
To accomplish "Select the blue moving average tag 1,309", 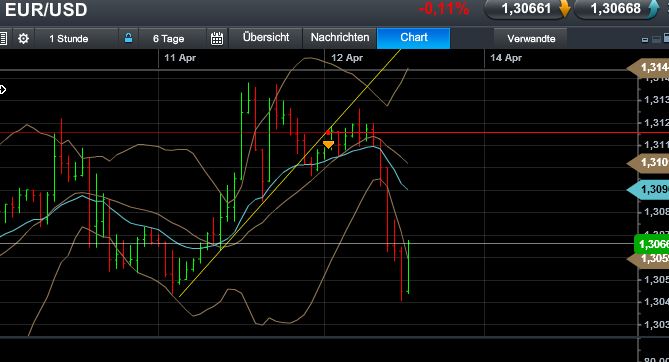I will pos(649,190).
